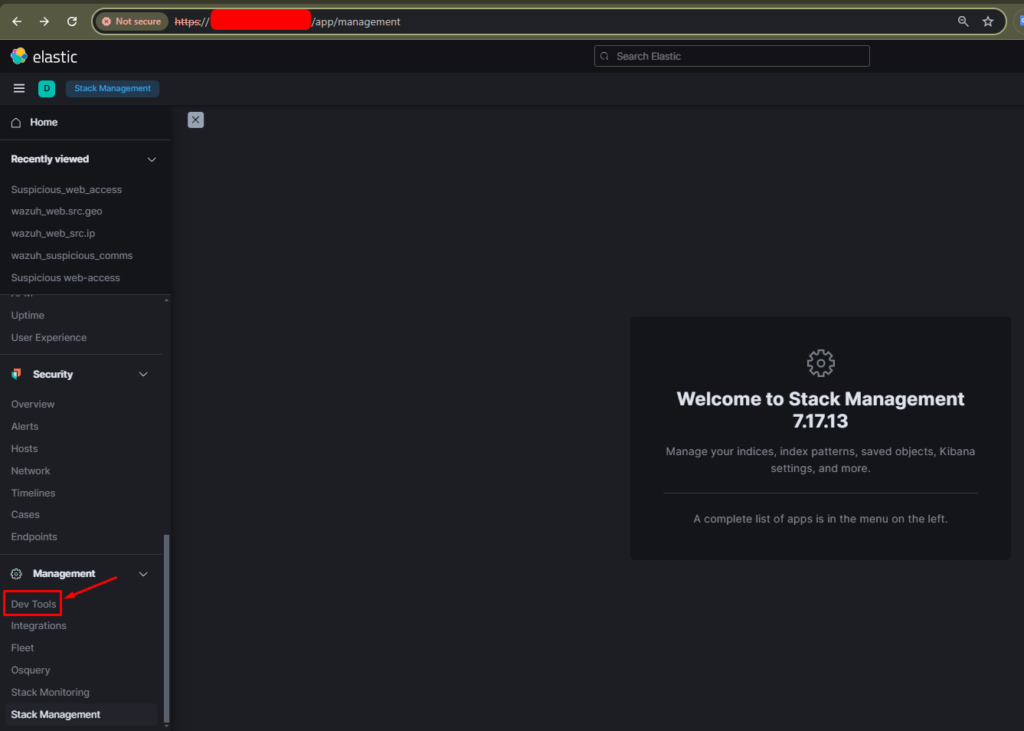The image size is (1024, 731).
Task: Collapse the Management section chevron
Action: click(x=143, y=574)
